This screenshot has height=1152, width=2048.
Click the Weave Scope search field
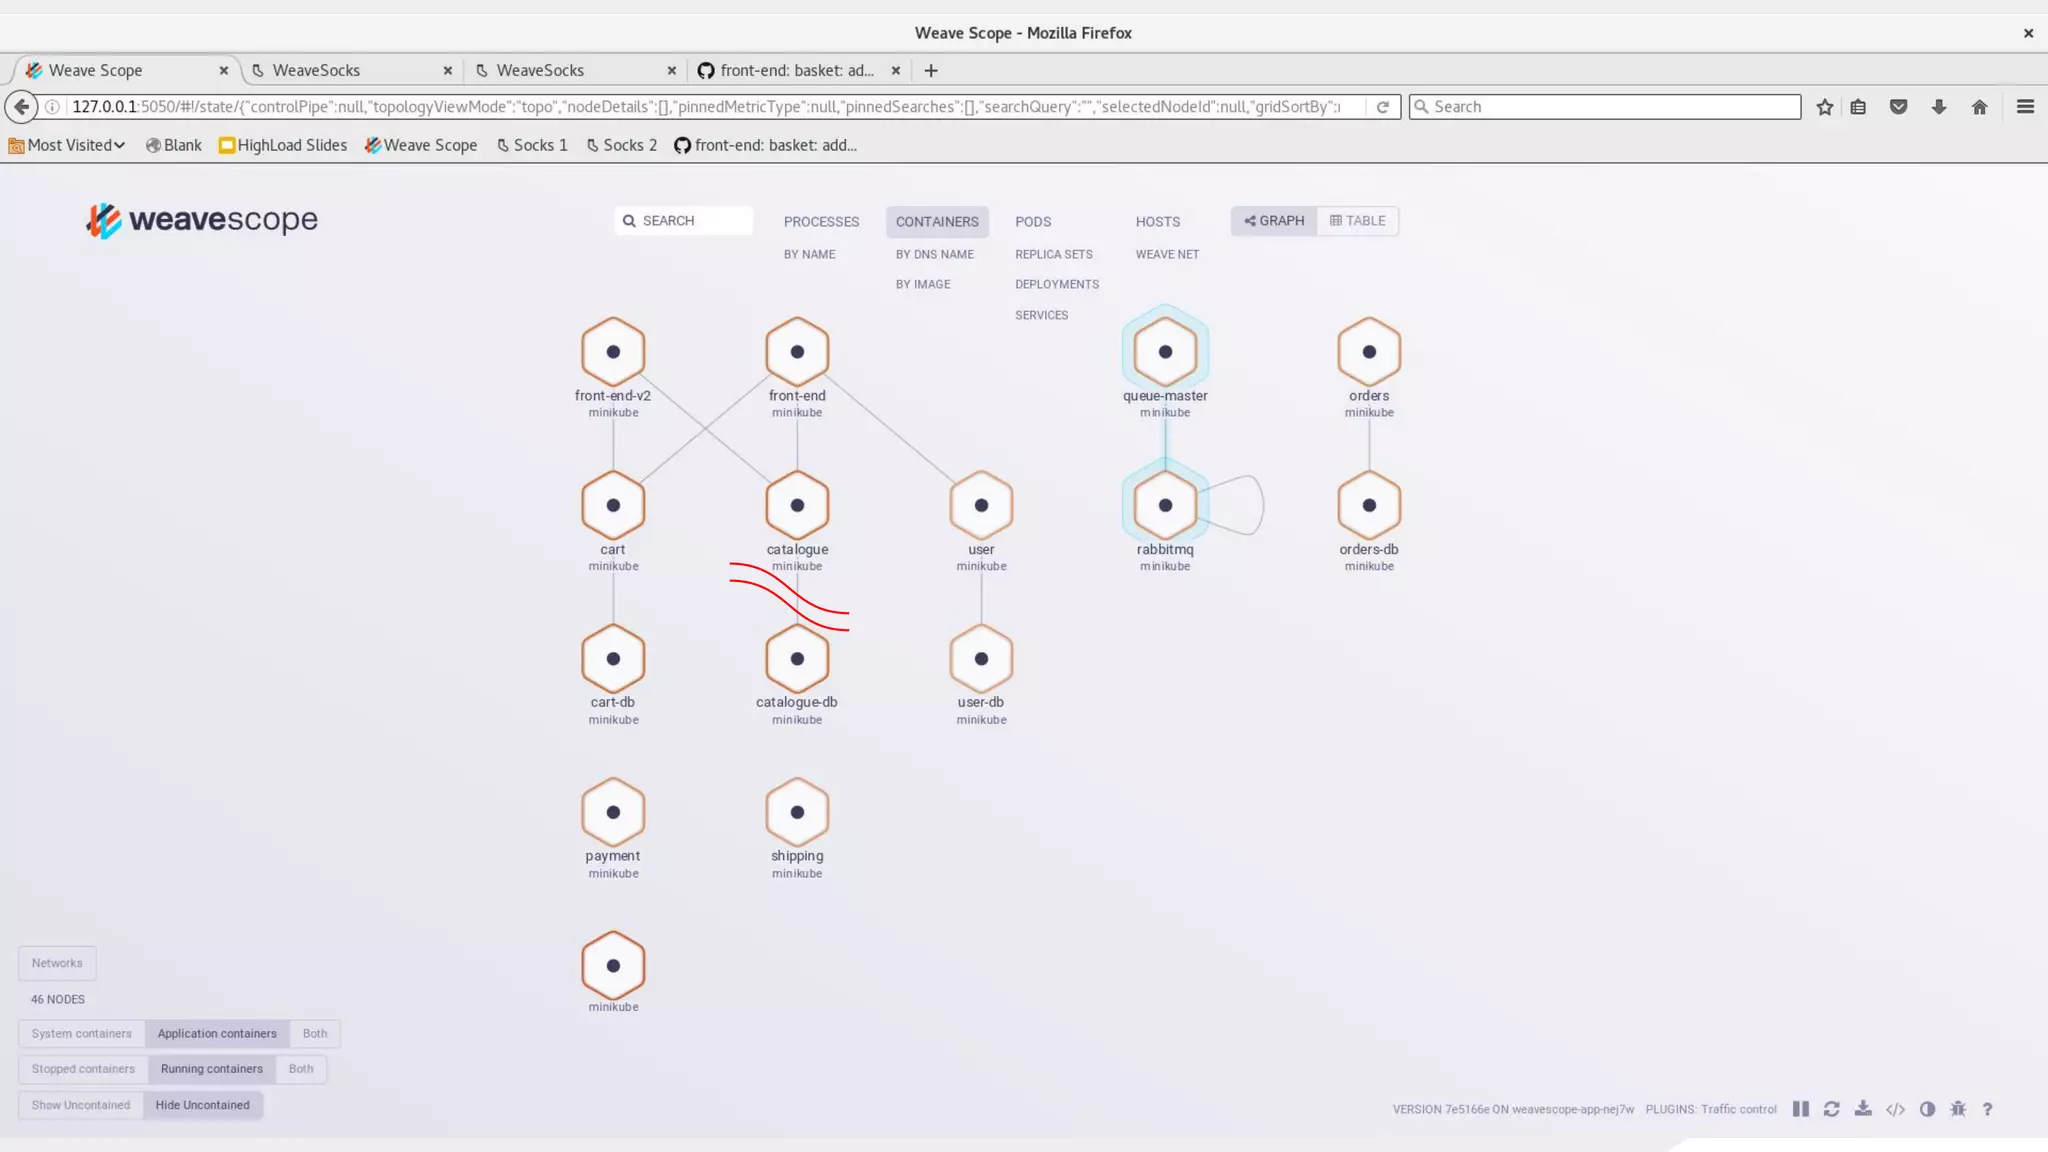coord(684,221)
